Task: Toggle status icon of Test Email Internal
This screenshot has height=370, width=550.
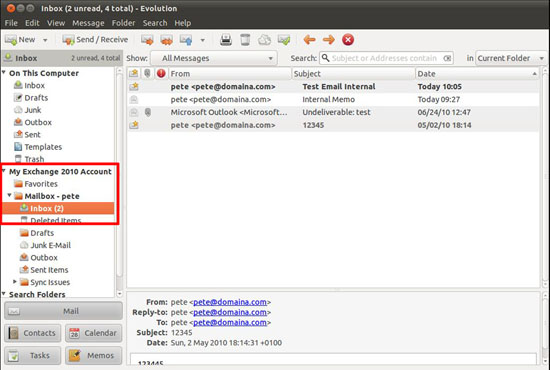Action: click(134, 87)
